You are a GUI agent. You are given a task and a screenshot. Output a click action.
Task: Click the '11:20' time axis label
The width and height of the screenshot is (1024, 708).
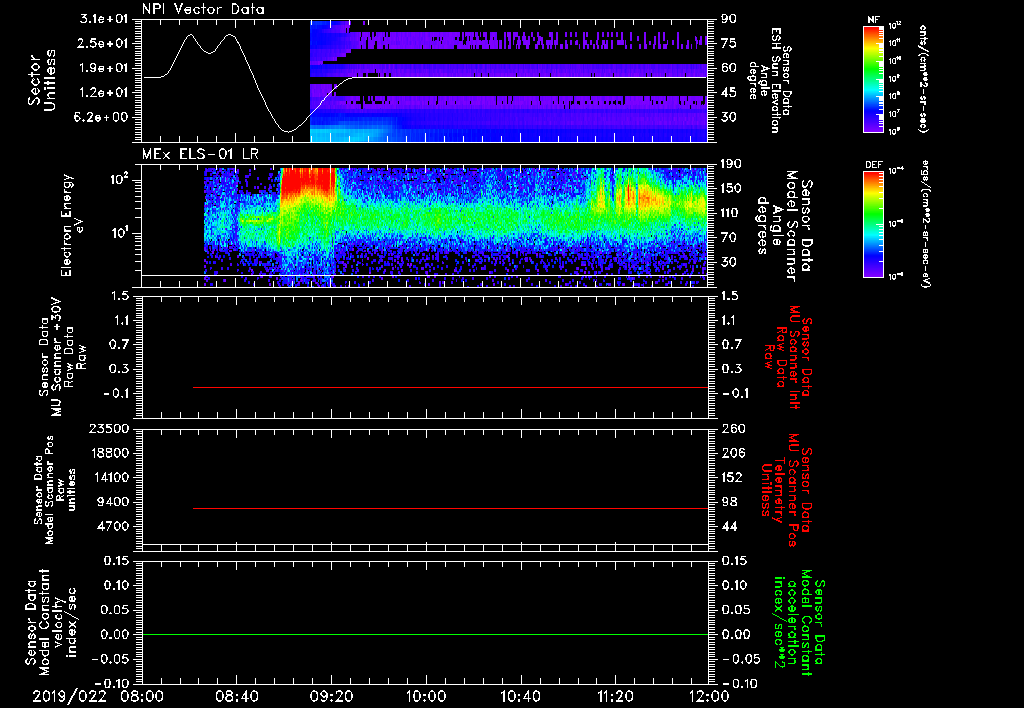(615, 696)
